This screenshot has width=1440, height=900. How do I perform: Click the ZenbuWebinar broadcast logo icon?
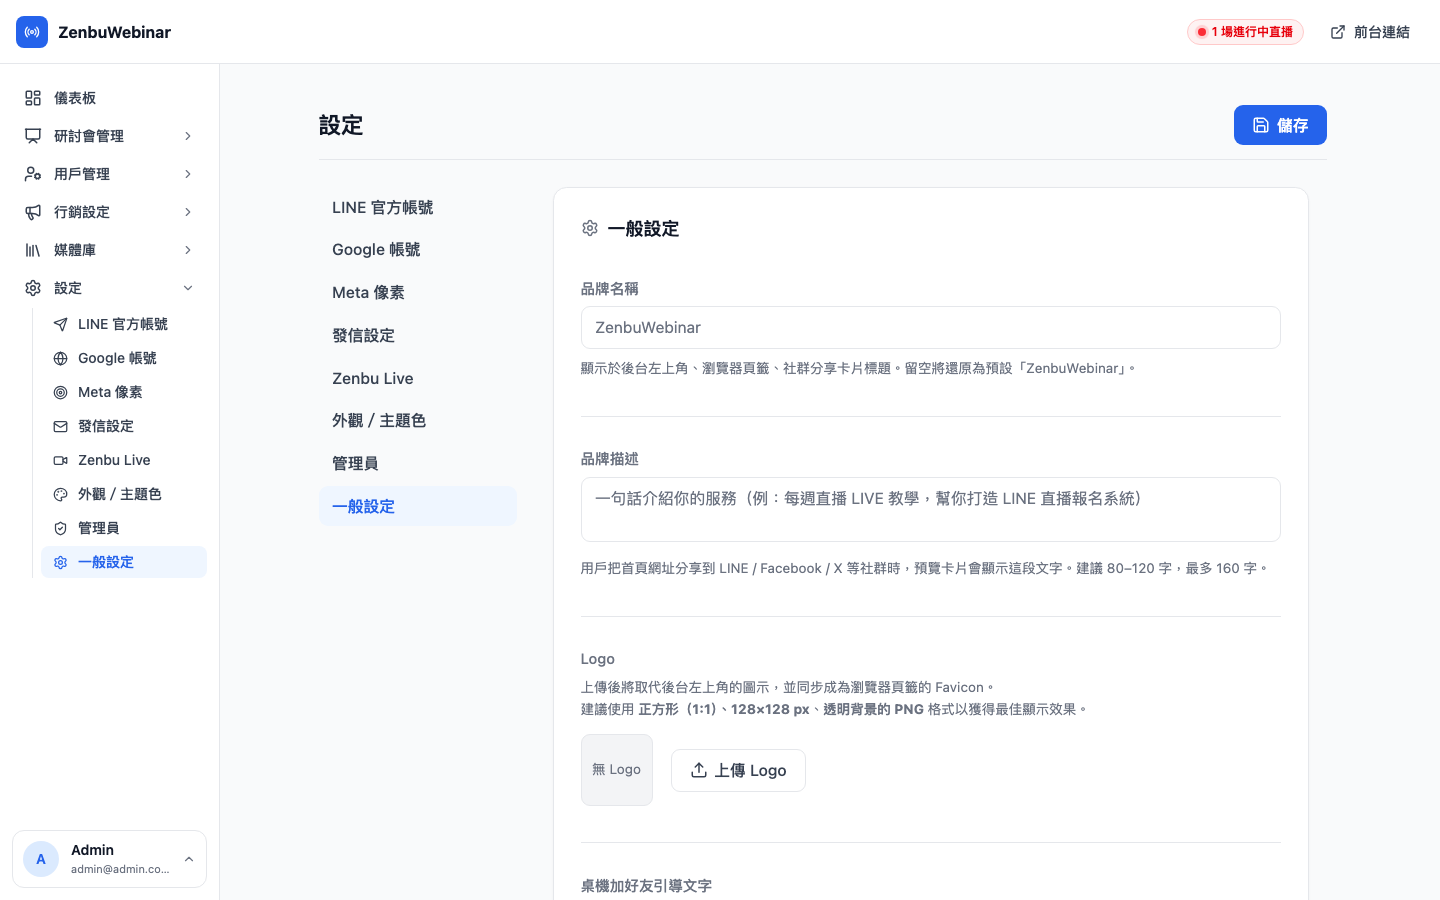coord(32,32)
